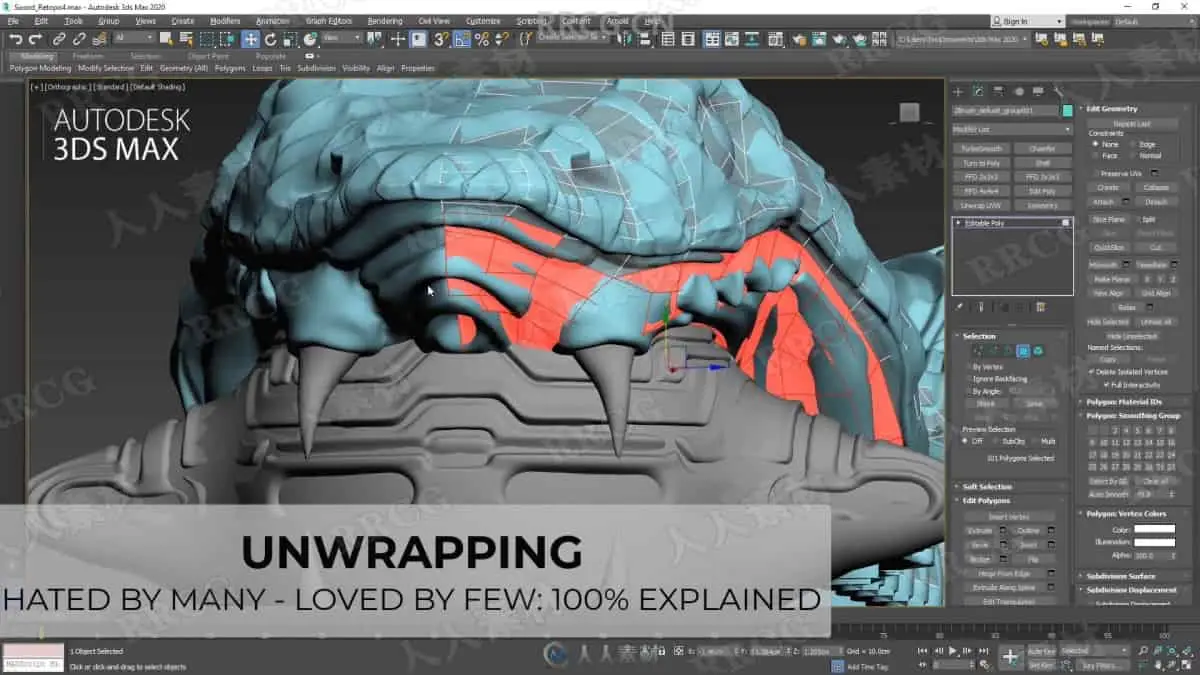Click the Collapse button in Edit Geometry

tap(1156, 187)
